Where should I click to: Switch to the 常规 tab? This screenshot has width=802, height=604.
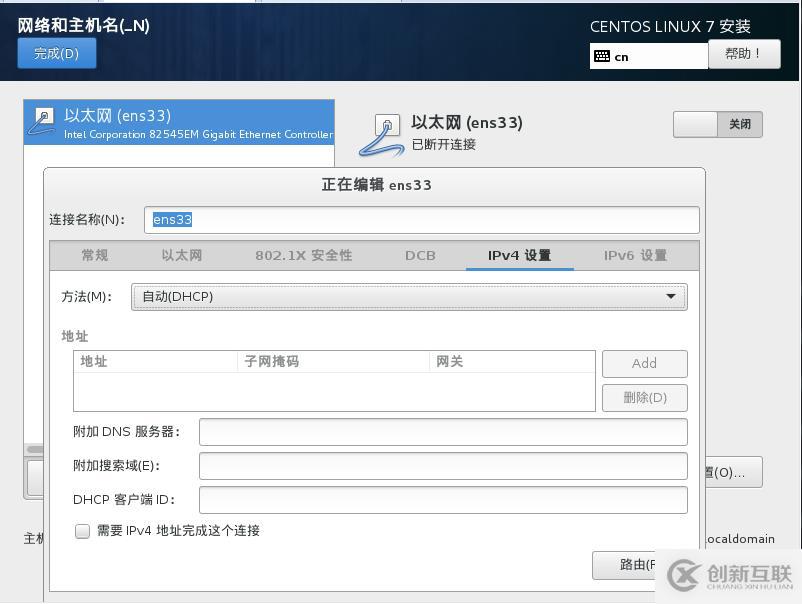pos(94,255)
